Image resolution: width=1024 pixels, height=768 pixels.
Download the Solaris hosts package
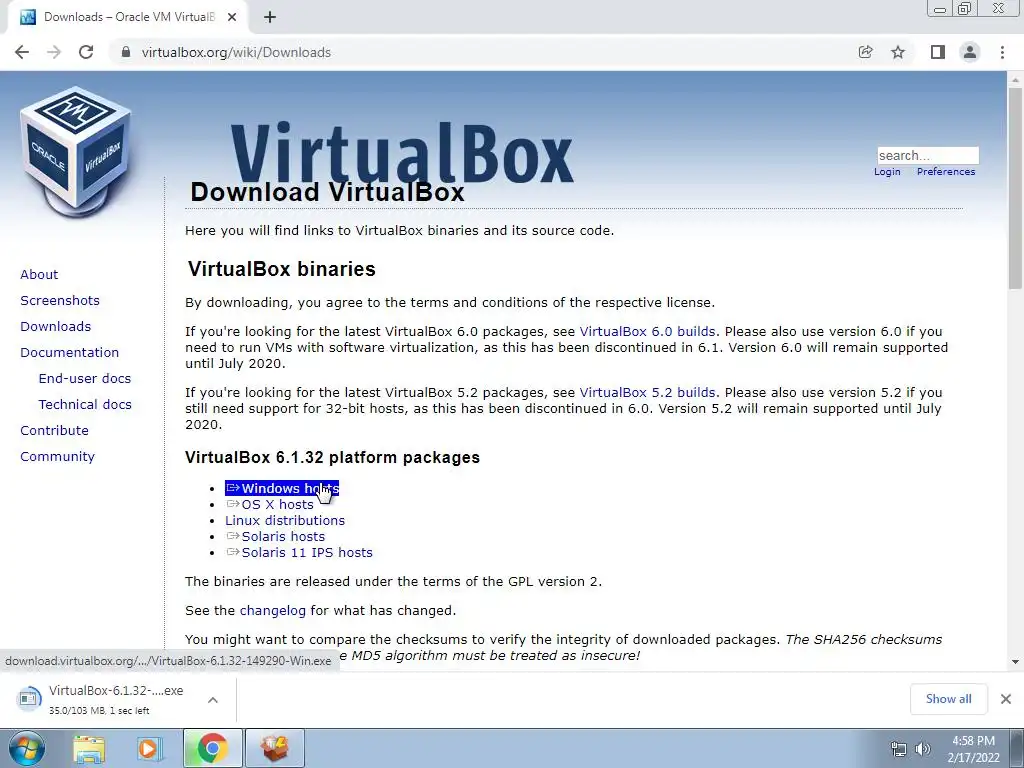pos(275,537)
